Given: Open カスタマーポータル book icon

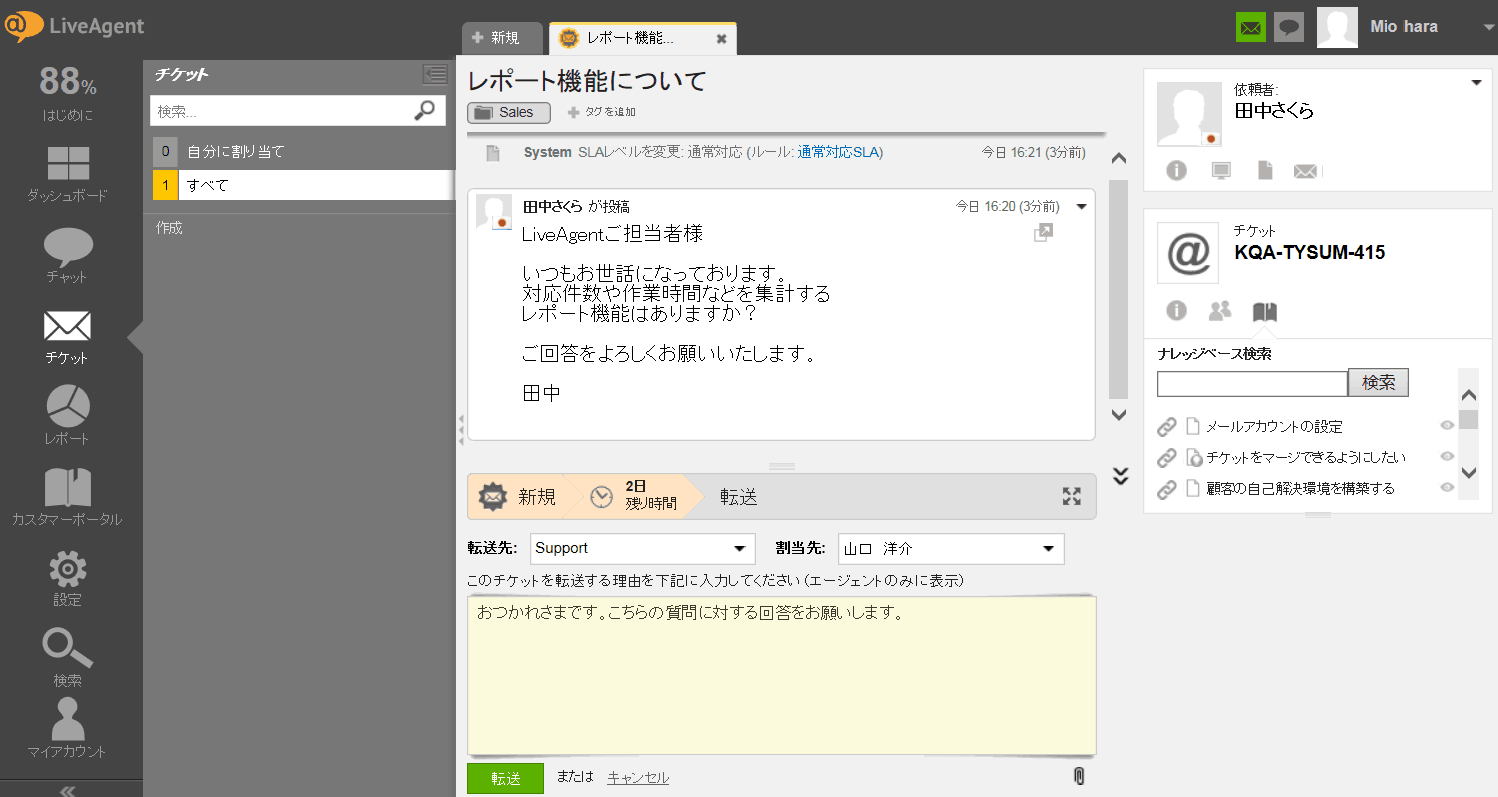Looking at the screenshot, I should (68, 497).
